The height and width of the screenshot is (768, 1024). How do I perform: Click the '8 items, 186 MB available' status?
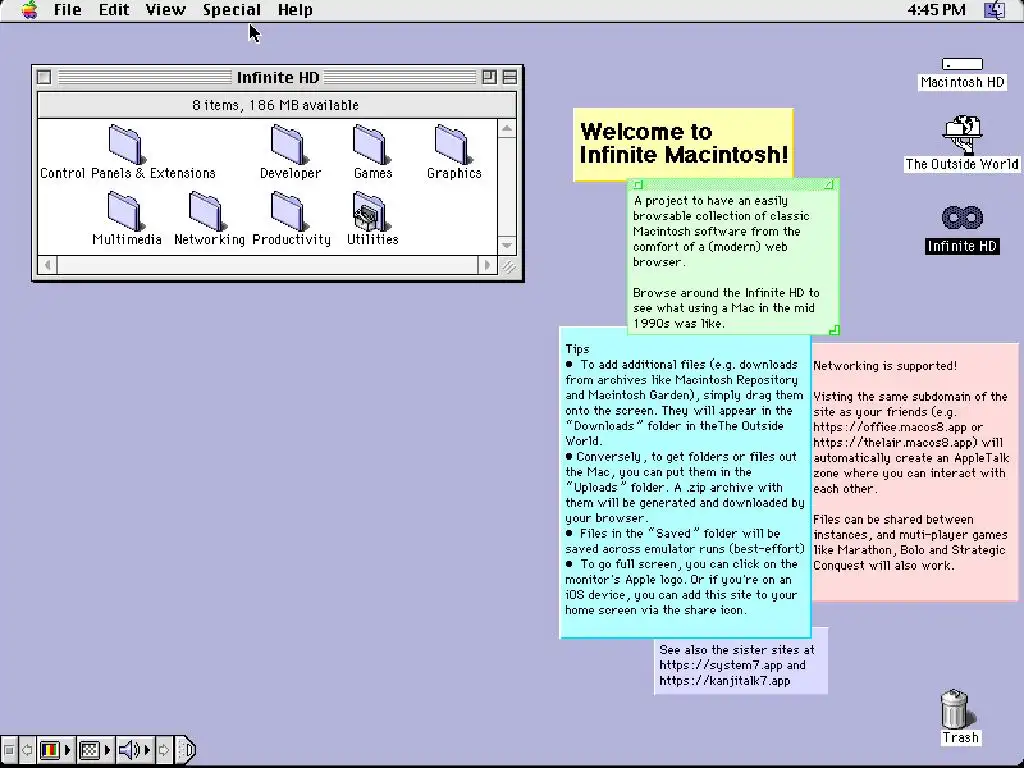(x=276, y=105)
